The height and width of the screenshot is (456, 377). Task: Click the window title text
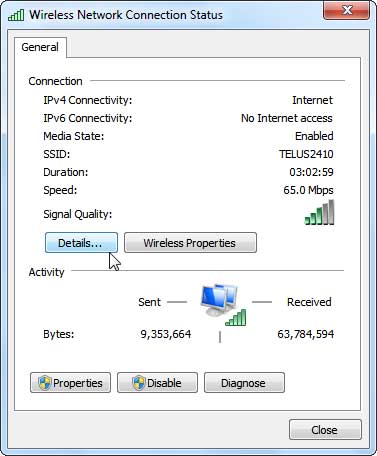pos(126,15)
